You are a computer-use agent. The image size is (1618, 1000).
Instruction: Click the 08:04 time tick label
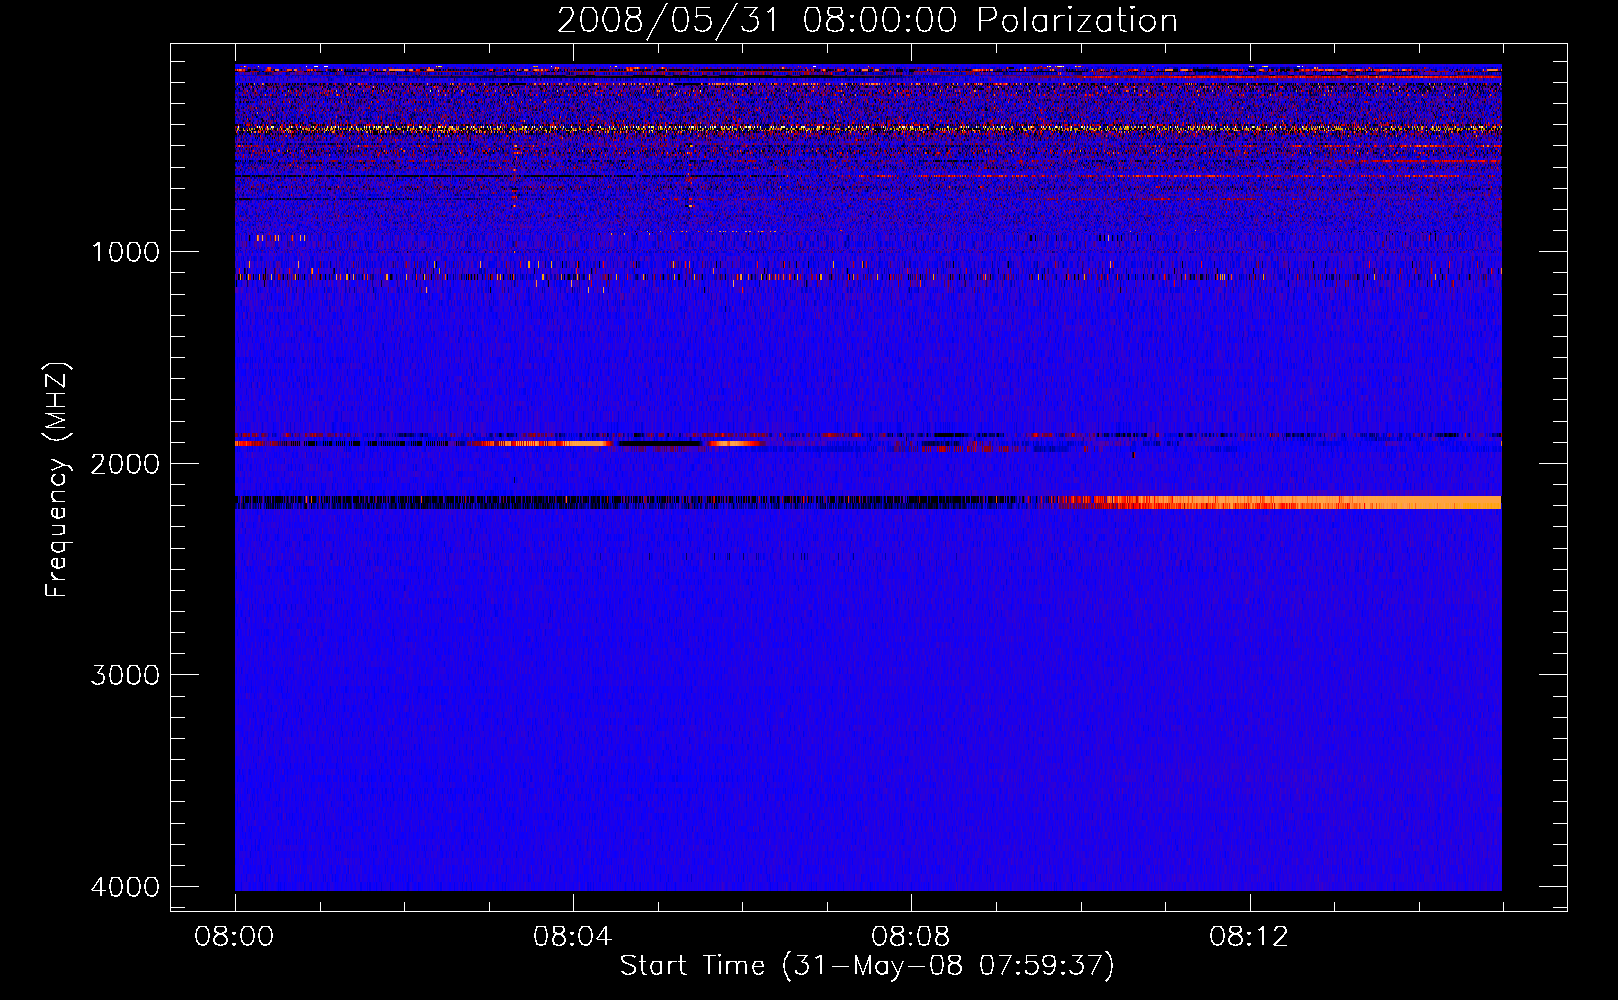pos(573,937)
